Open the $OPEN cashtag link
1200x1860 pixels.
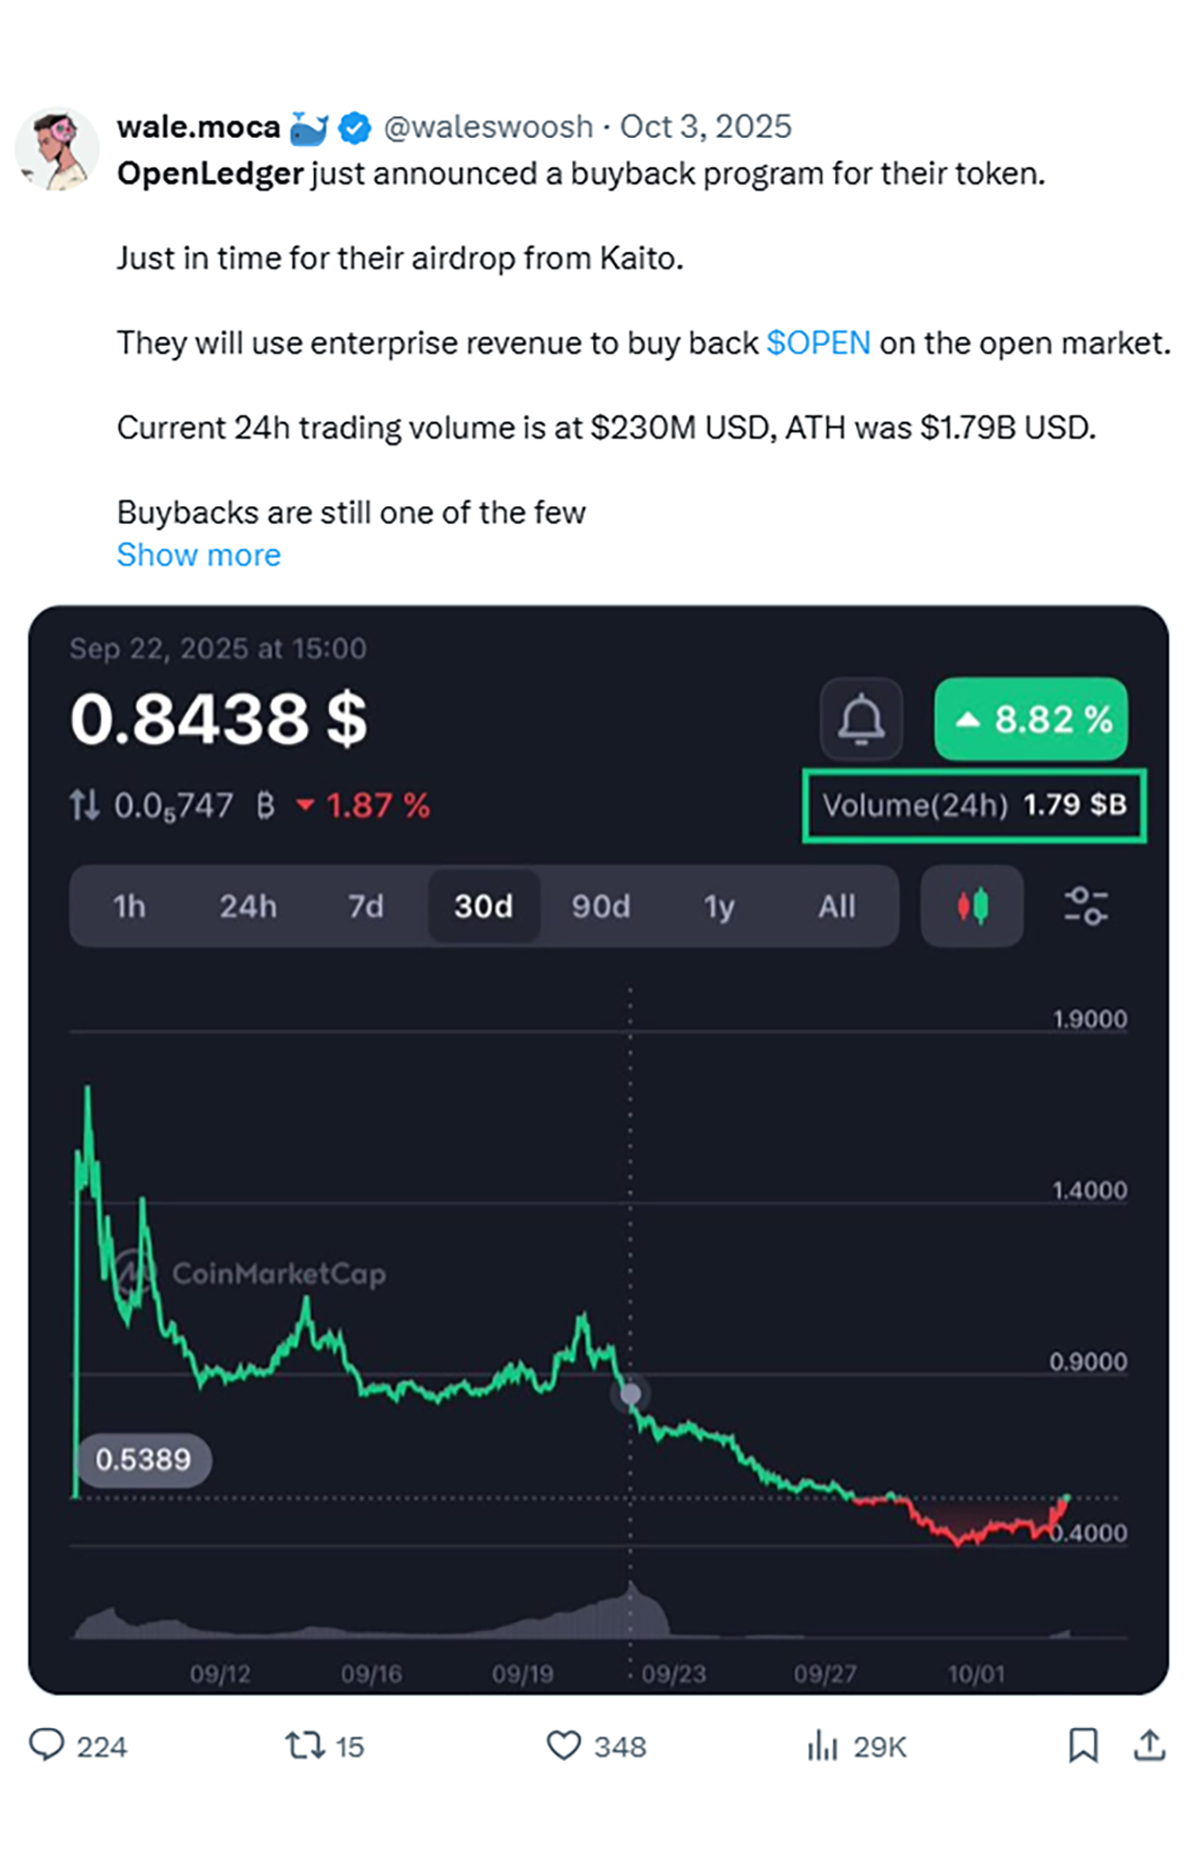click(818, 343)
